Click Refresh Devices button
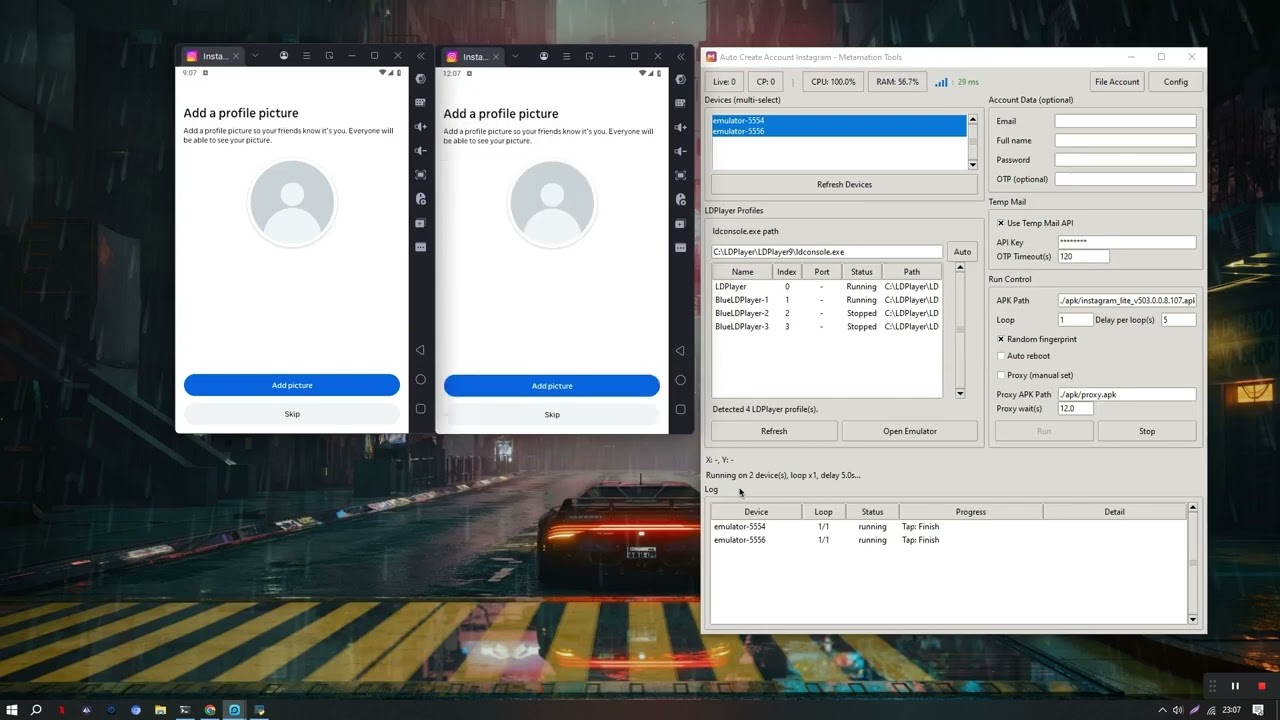This screenshot has width=1280, height=720. [844, 185]
